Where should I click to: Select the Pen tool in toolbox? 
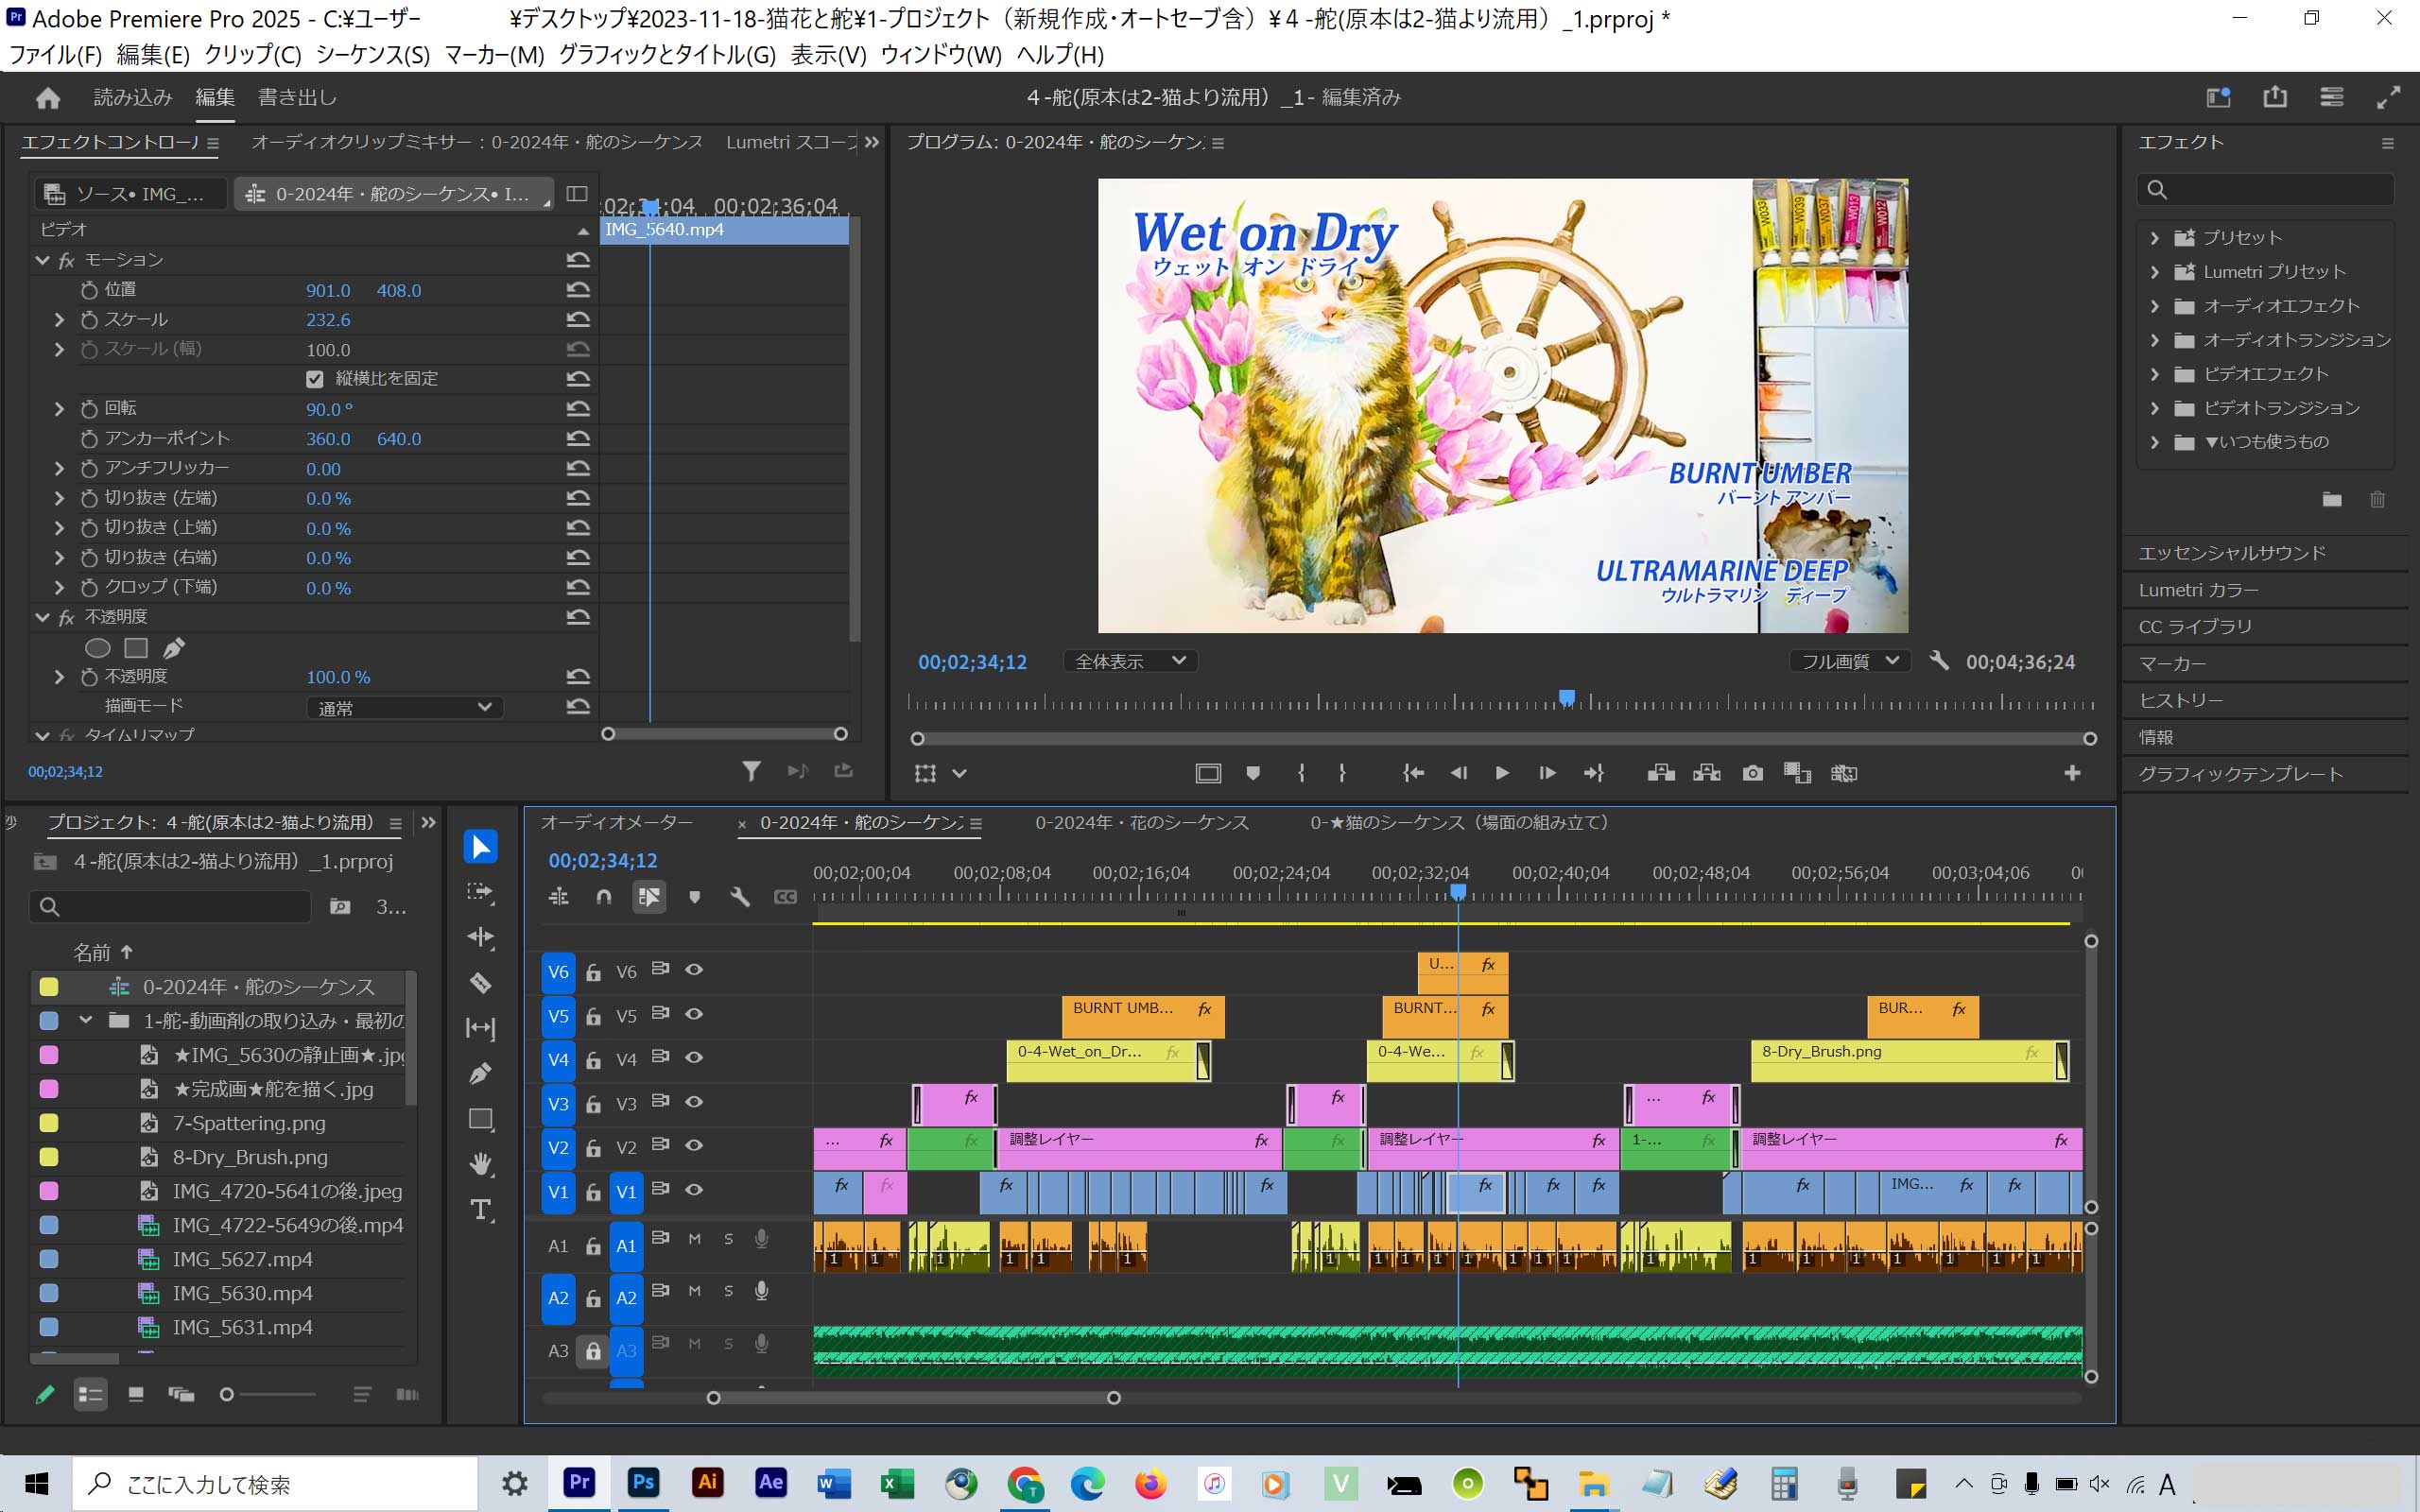coord(481,1074)
